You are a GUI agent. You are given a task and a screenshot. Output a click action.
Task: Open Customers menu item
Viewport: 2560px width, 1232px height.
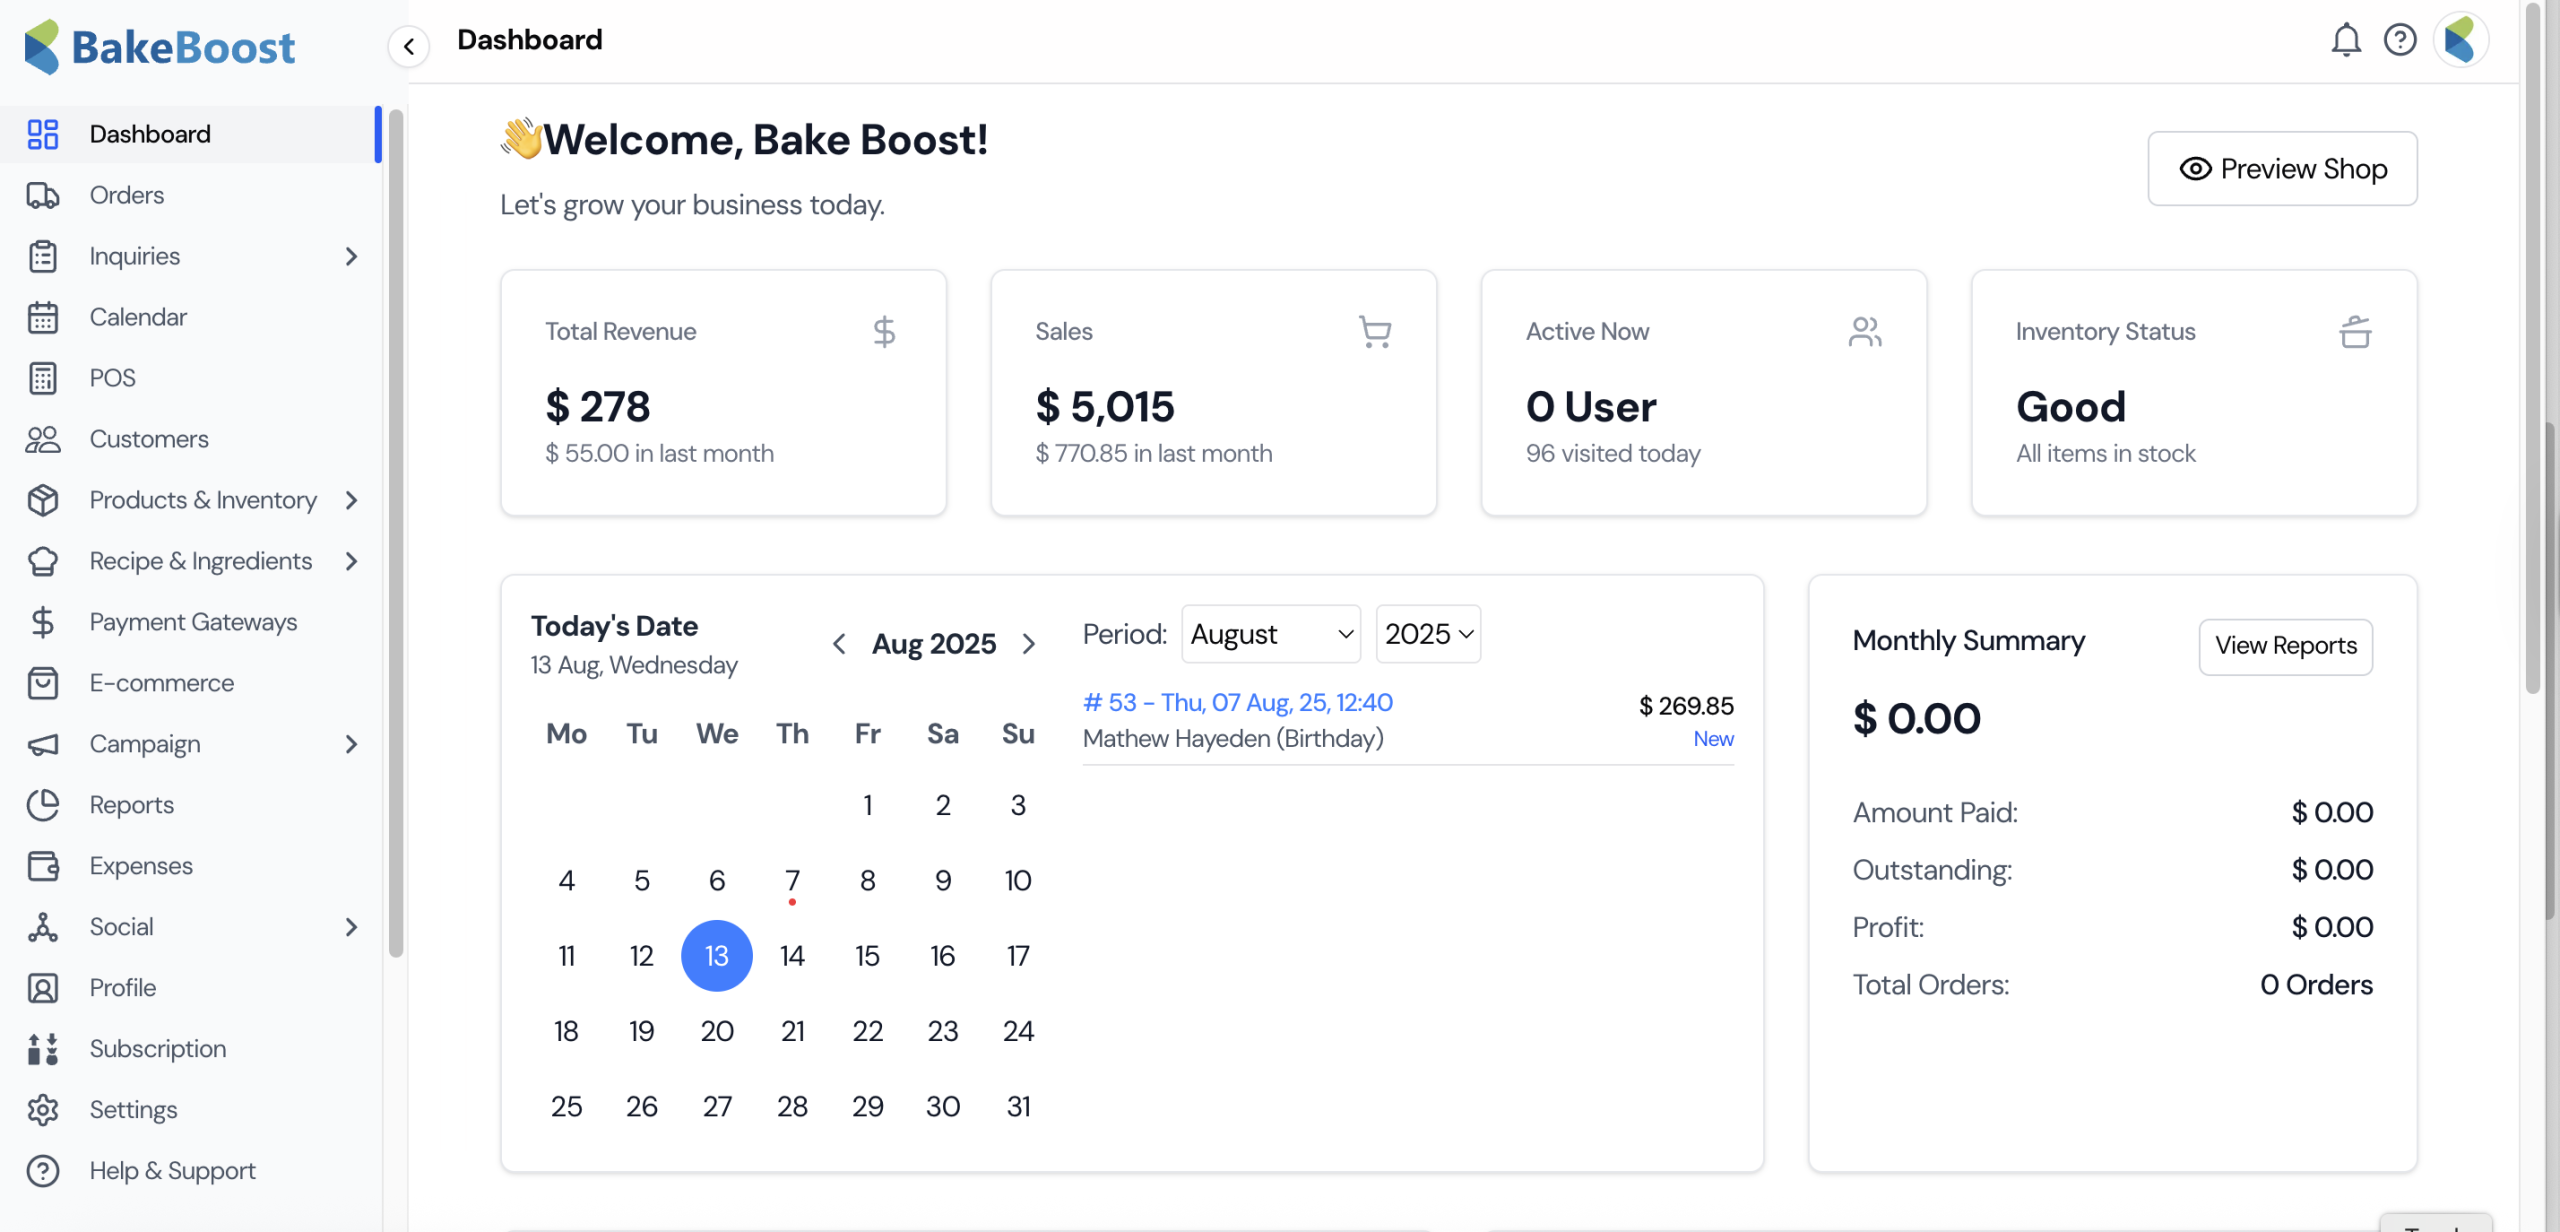[x=149, y=439]
